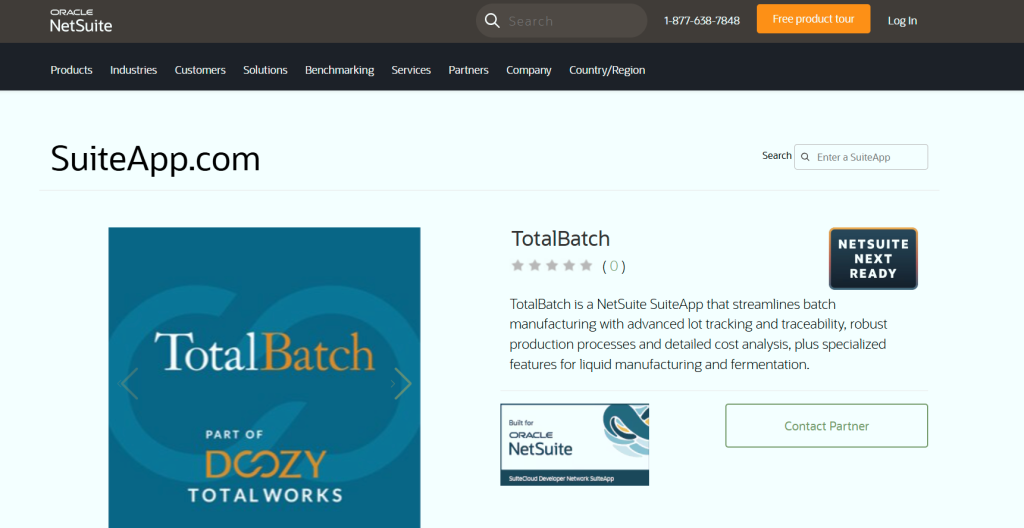This screenshot has height=528, width=1024.
Task: Open the Country/Region menu
Action: tap(607, 70)
